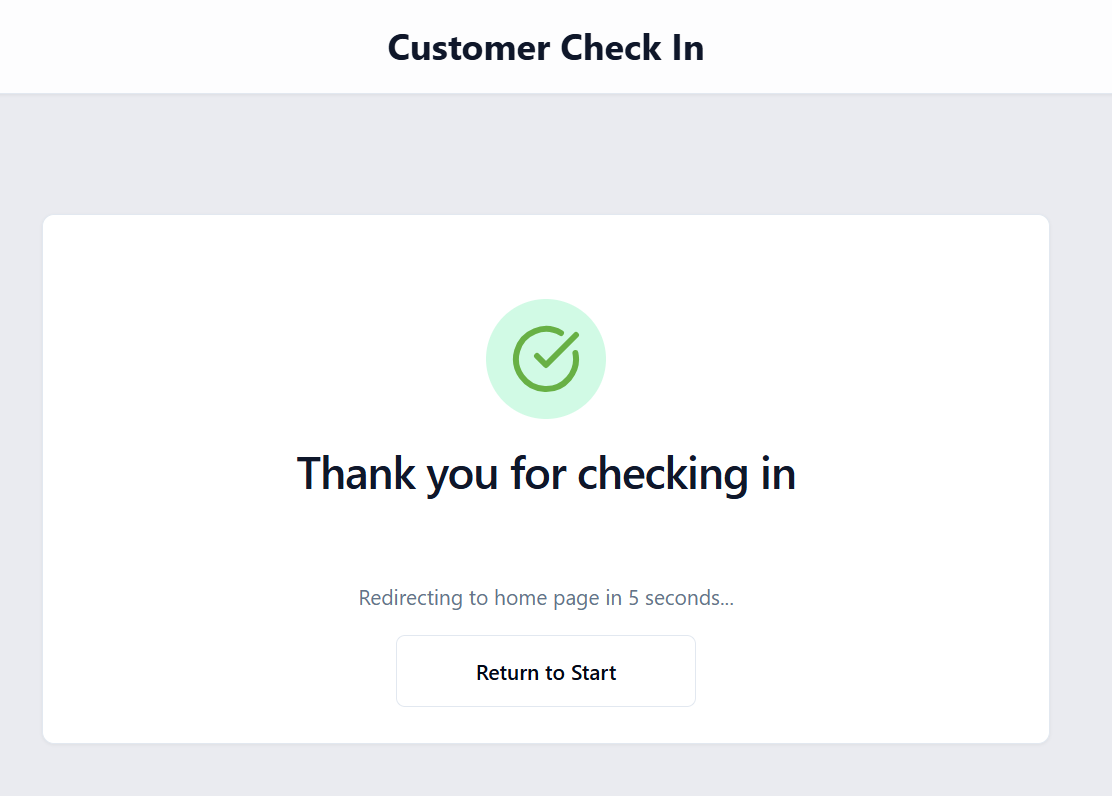1112x796 pixels.
Task: Click the gray background above the confirmation card
Action: point(546,155)
